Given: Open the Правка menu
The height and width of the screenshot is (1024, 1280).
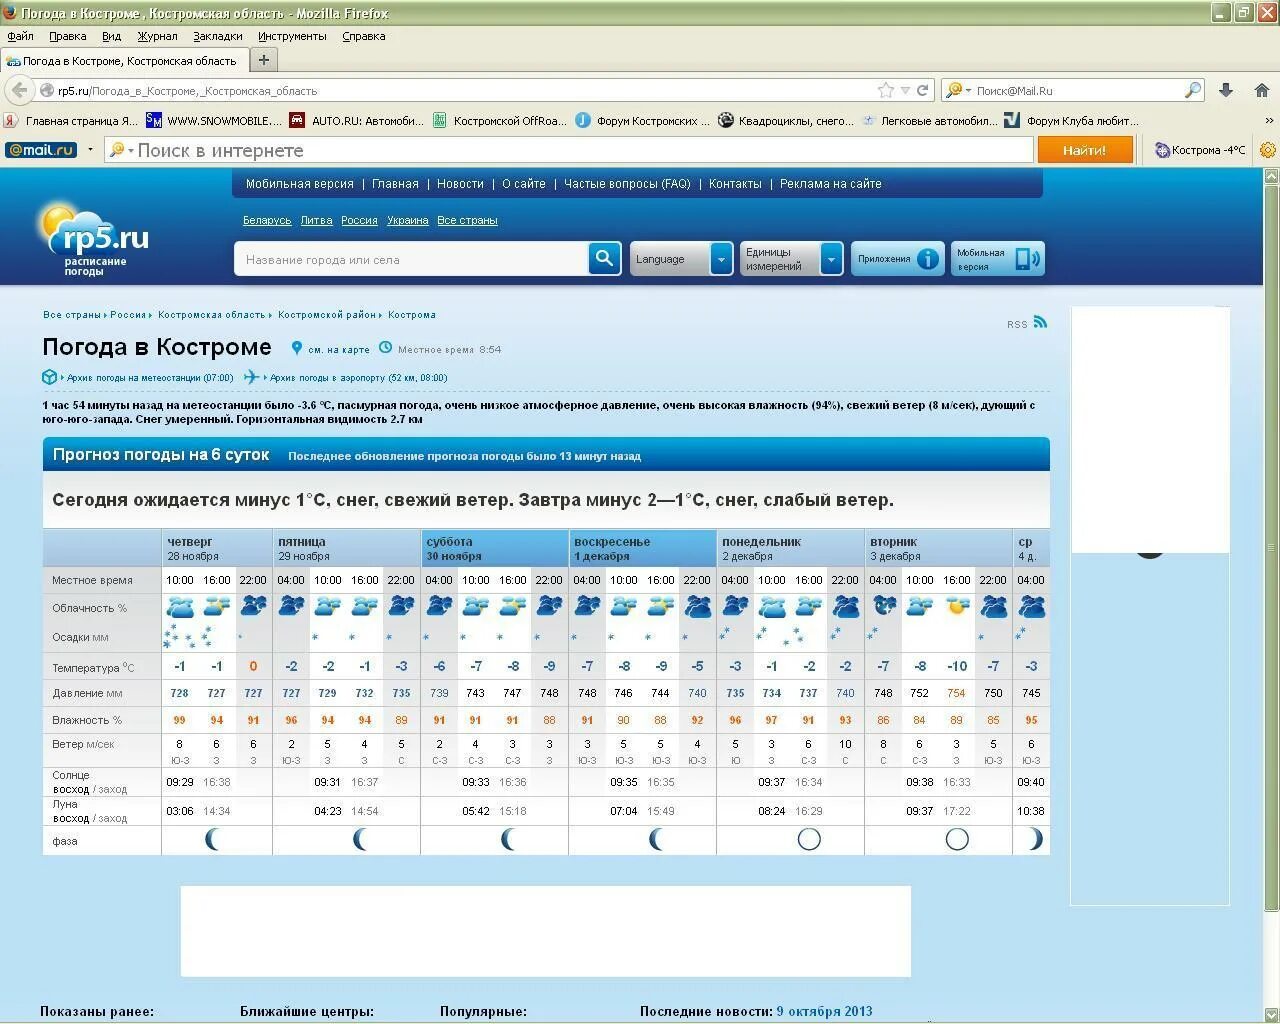Looking at the screenshot, I should pos(68,36).
